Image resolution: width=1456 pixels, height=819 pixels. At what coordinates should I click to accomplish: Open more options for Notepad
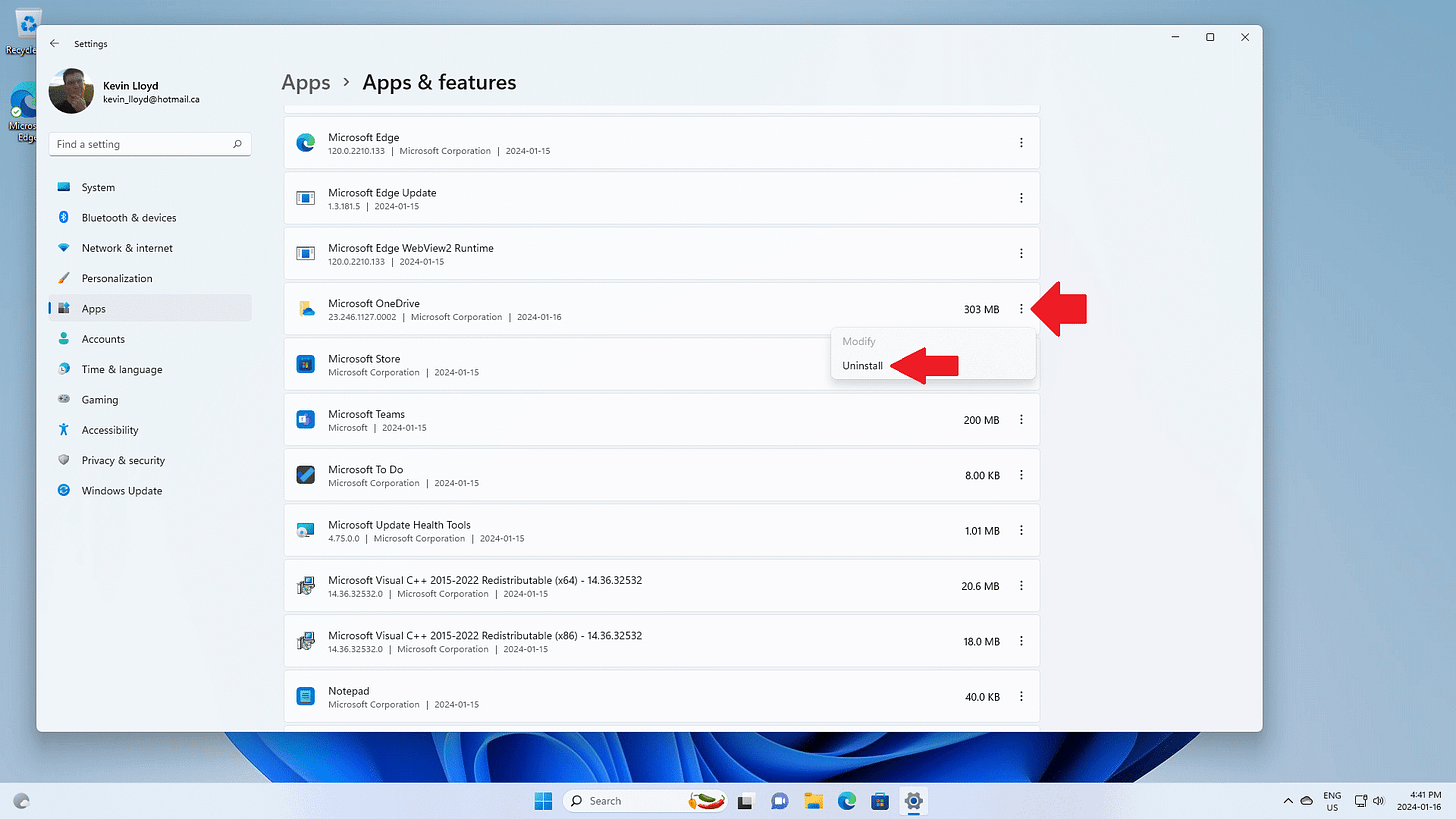click(x=1021, y=696)
